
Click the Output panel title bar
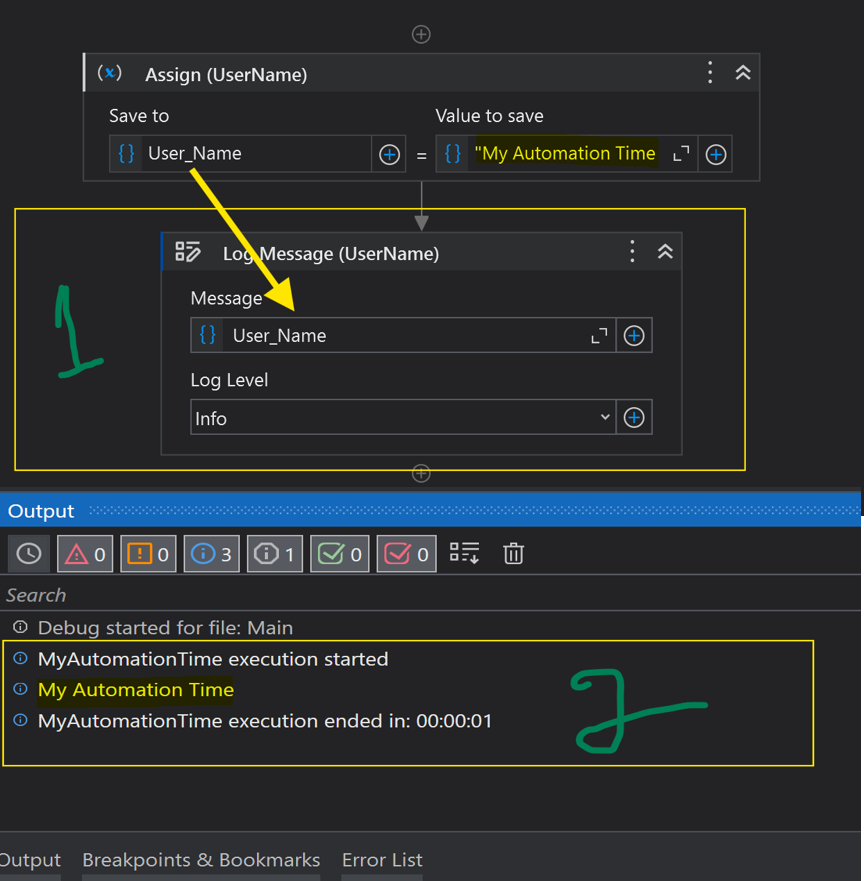tap(430, 510)
